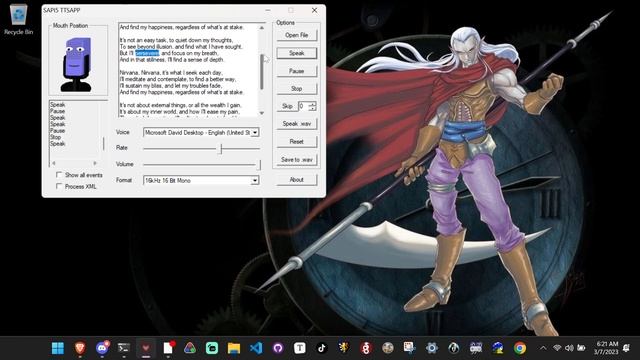Open the Terminal taskbar icon
Screen dimensions: 640x360
pyautogui.click(x=124, y=348)
